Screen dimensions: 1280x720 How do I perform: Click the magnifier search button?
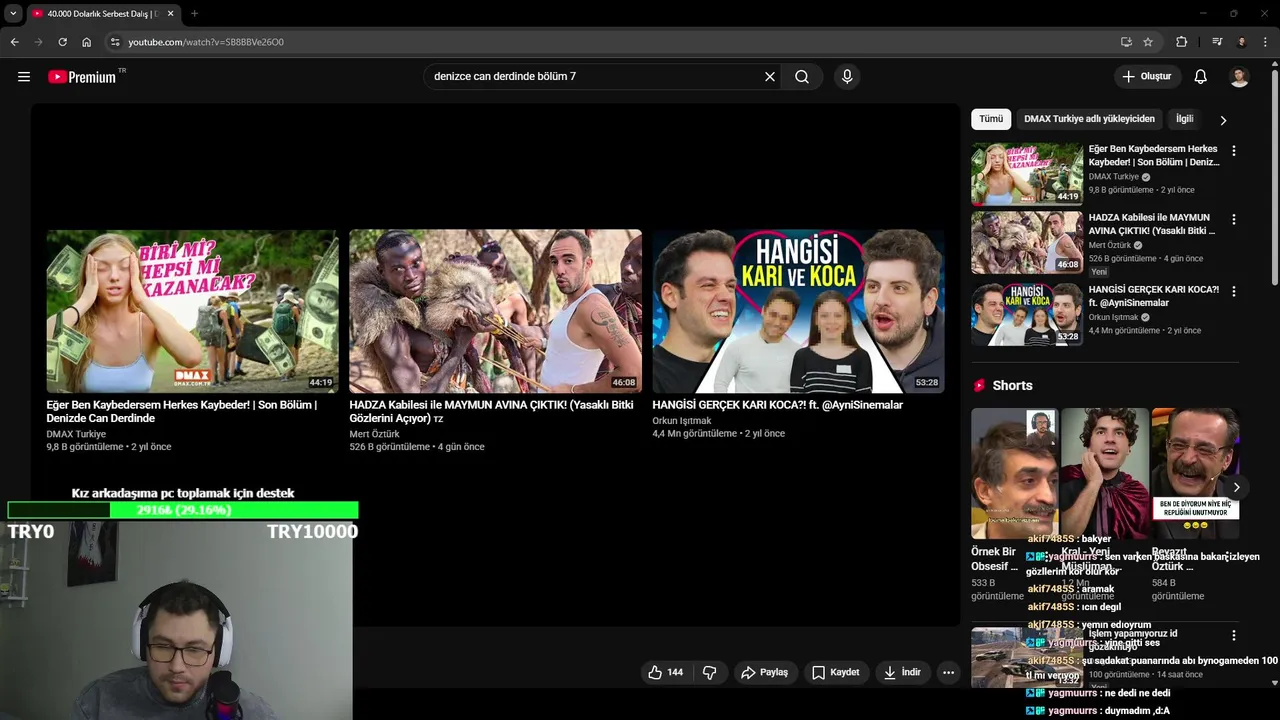[802, 76]
